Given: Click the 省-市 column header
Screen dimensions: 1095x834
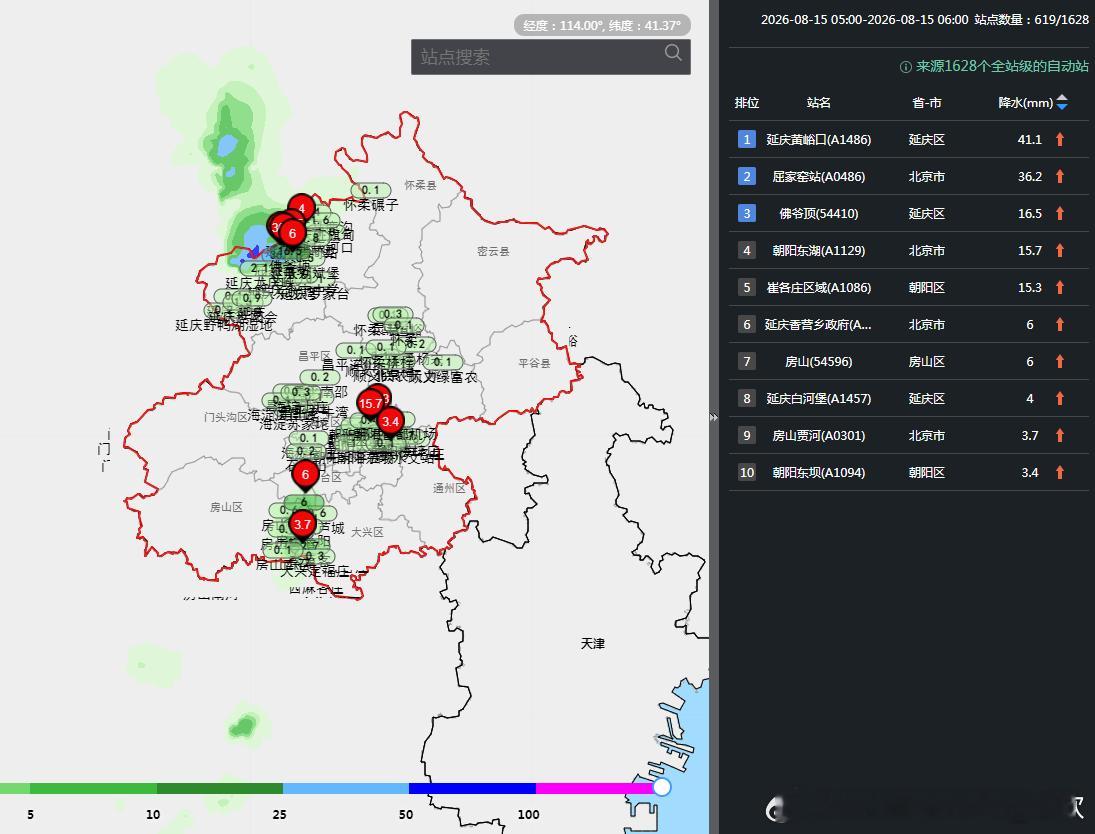Looking at the screenshot, I should (x=927, y=103).
